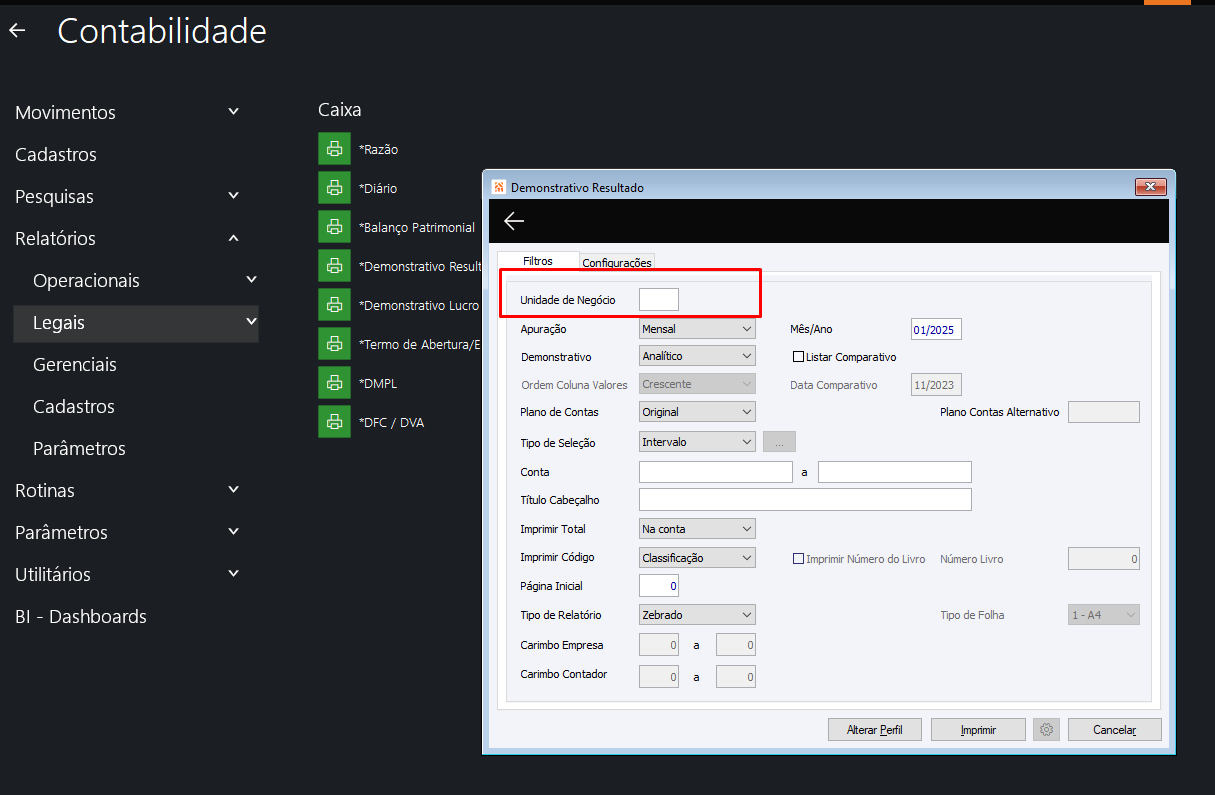Open the Demonstrativo dropdown showing Analítico
This screenshot has height=795, width=1215.
pos(697,356)
